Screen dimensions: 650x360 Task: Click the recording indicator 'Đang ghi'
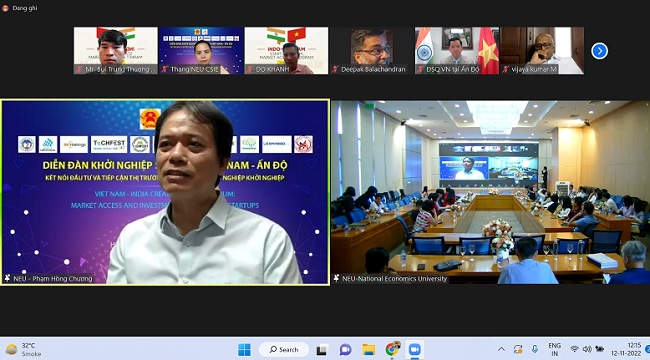pyautogui.click(x=19, y=8)
